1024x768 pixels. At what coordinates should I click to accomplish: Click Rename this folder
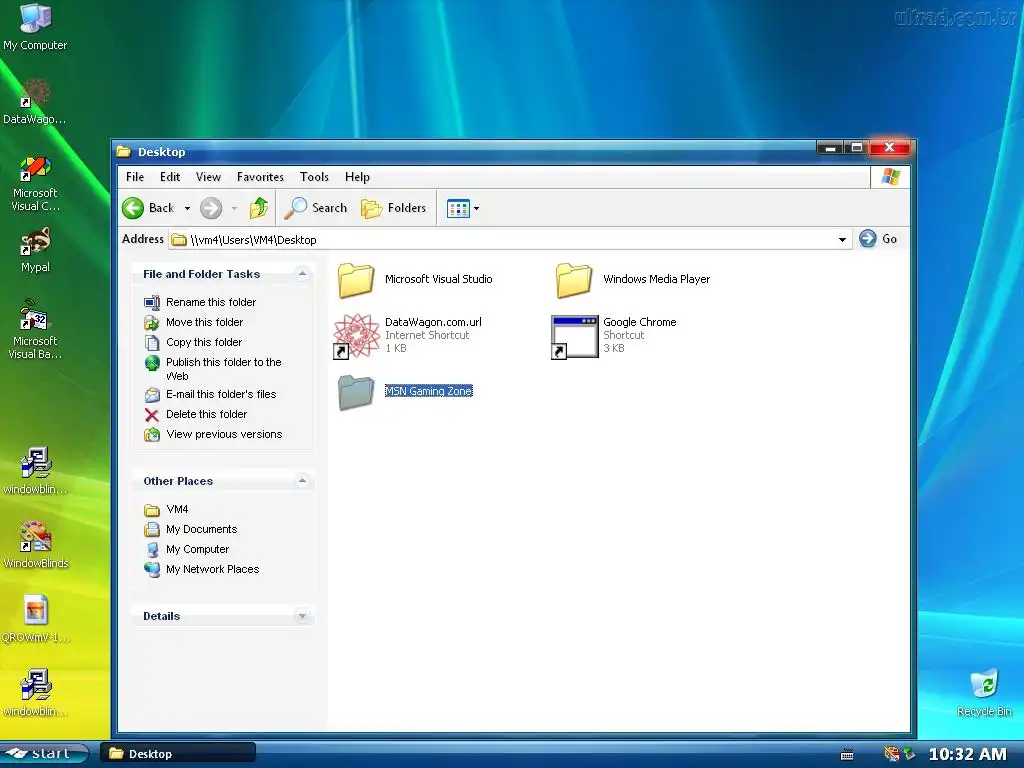coord(200,302)
